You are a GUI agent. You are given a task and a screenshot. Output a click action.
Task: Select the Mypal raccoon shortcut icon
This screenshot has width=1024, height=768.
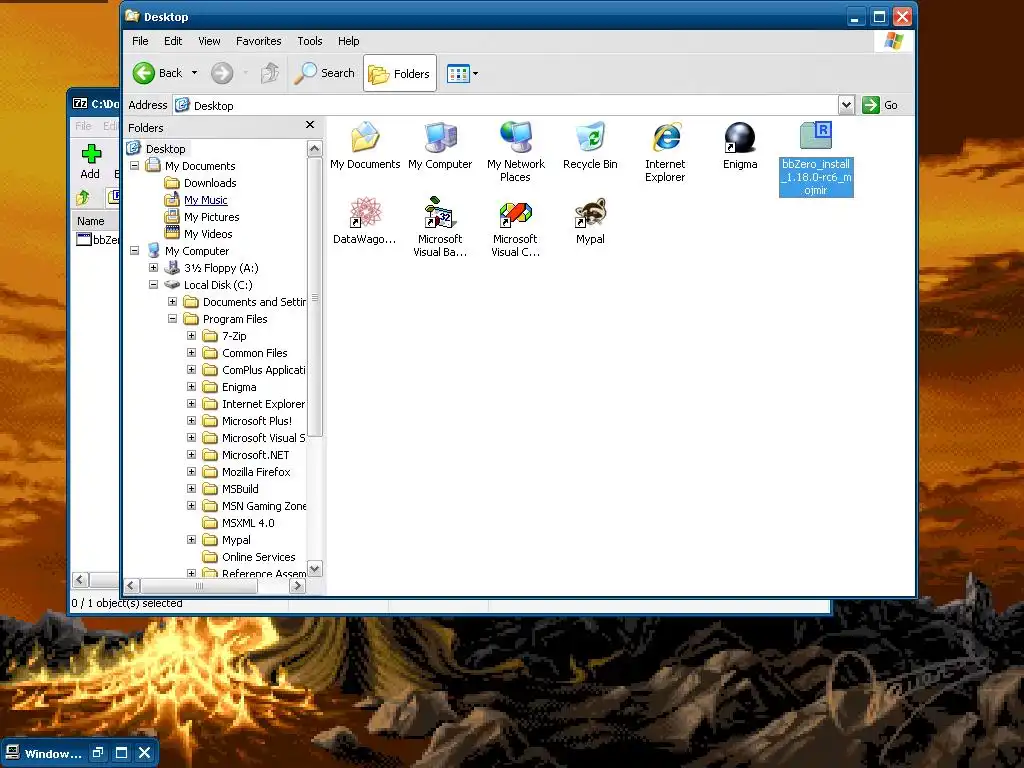point(590,221)
